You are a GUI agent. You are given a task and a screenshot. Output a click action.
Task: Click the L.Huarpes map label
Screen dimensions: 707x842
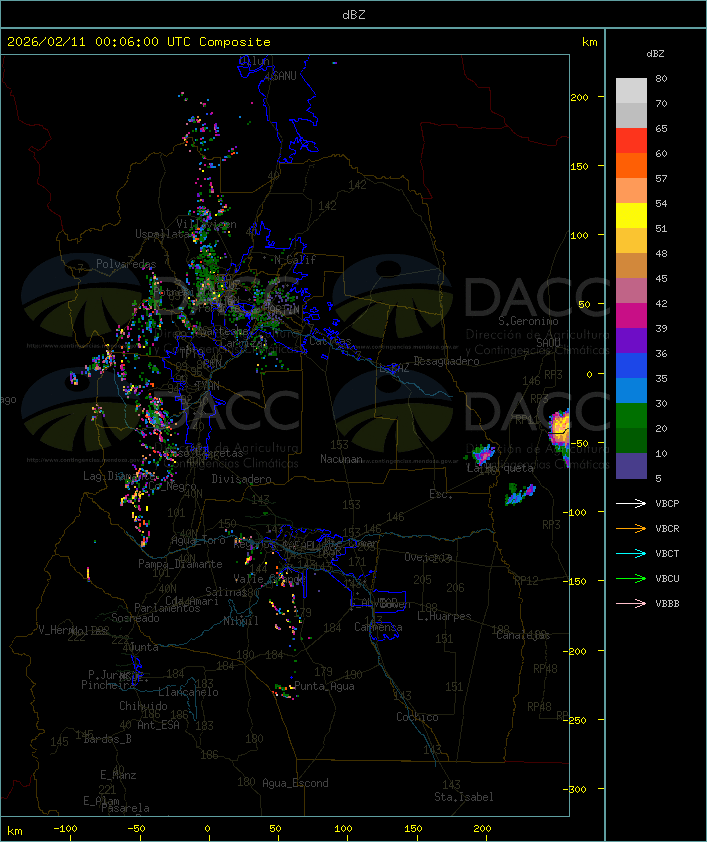coord(444,616)
